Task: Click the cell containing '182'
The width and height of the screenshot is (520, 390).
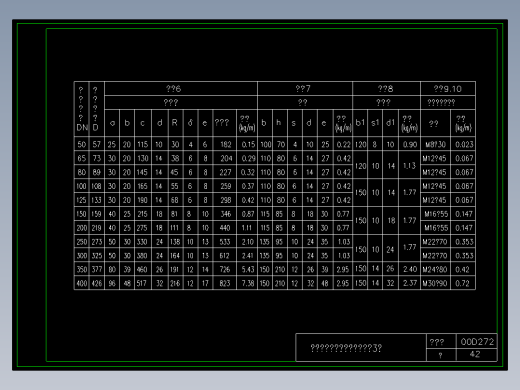Action: (x=226, y=144)
